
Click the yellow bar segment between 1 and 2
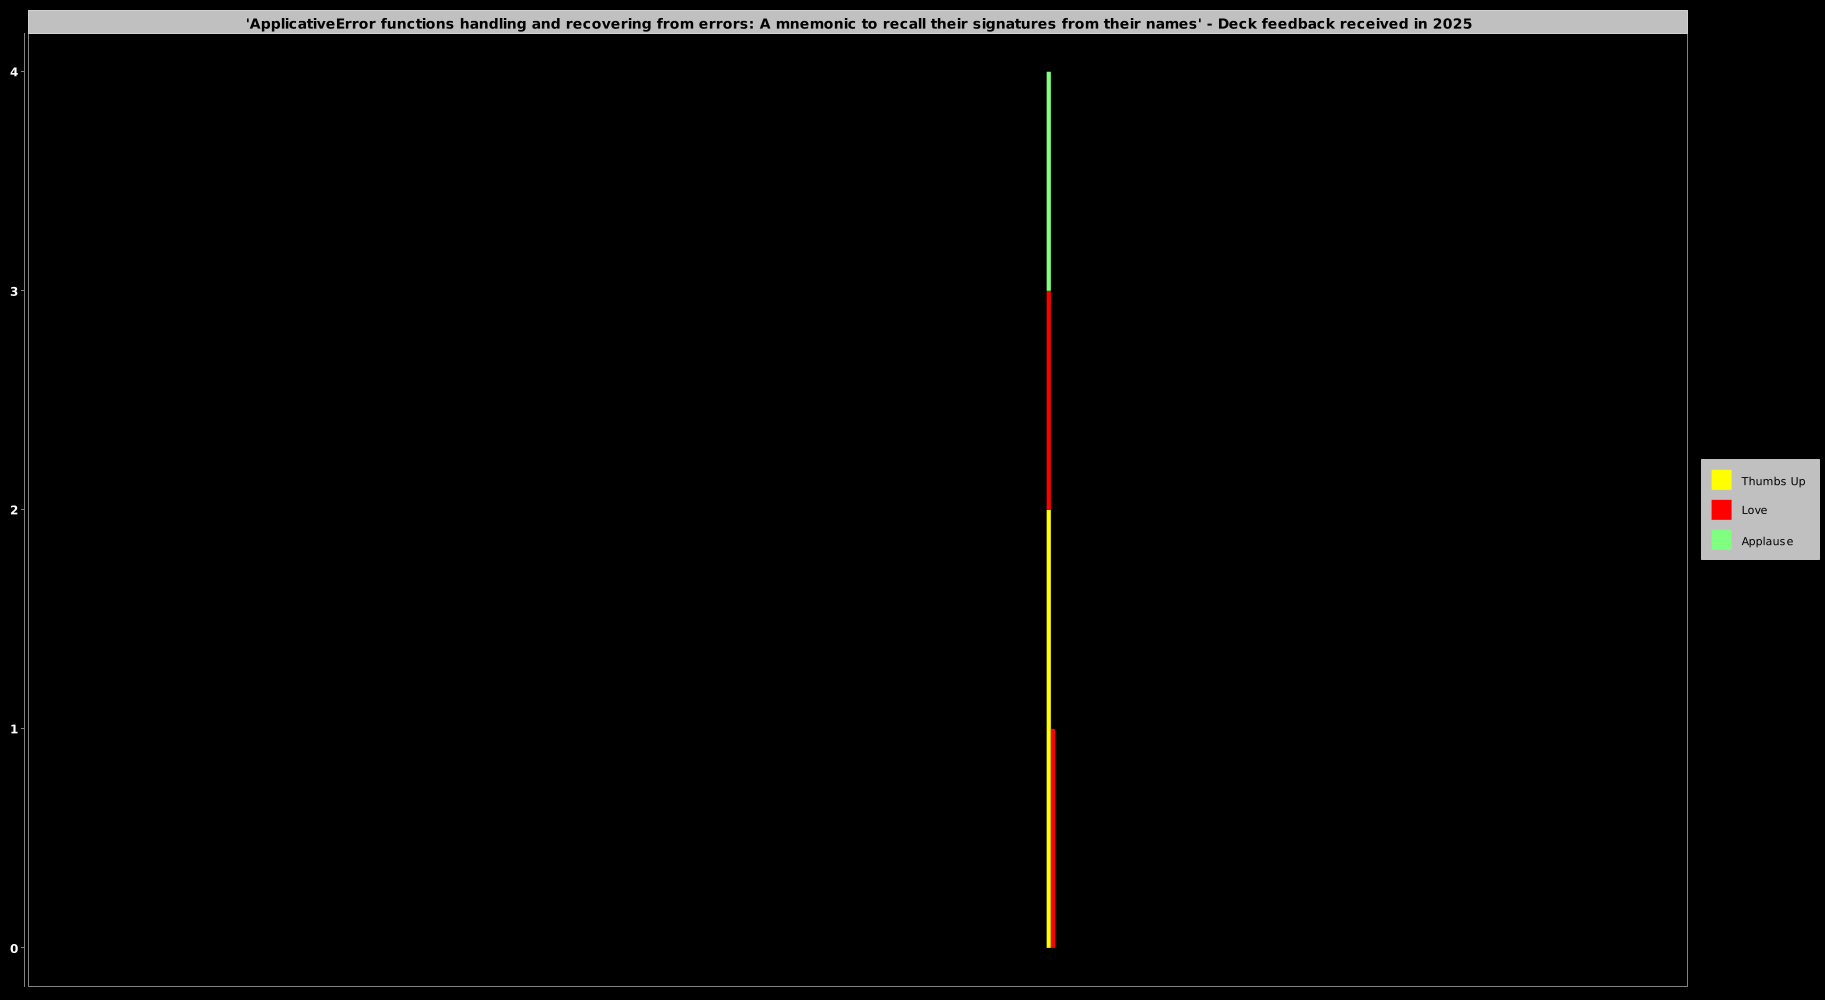pos(1048,619)
